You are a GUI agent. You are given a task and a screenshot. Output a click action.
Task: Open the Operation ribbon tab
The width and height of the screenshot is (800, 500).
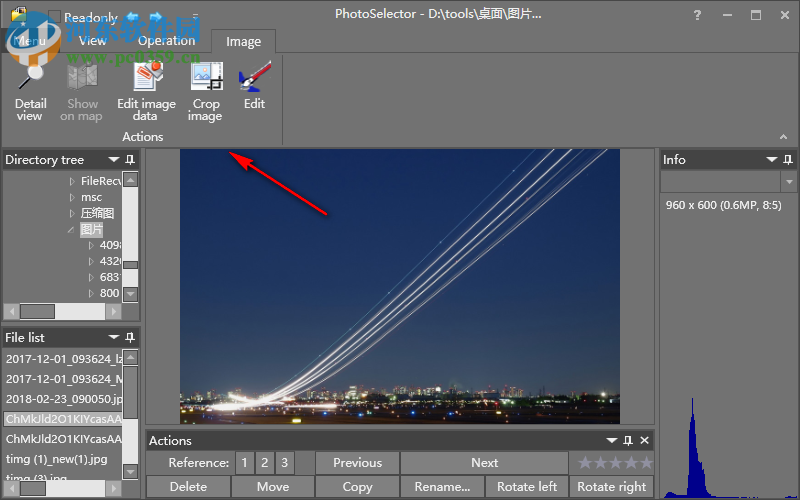coord(166,41)
